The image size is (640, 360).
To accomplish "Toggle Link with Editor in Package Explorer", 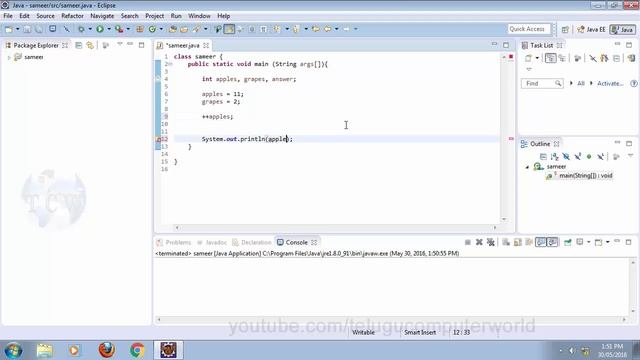I will click(x=90, y=45).
